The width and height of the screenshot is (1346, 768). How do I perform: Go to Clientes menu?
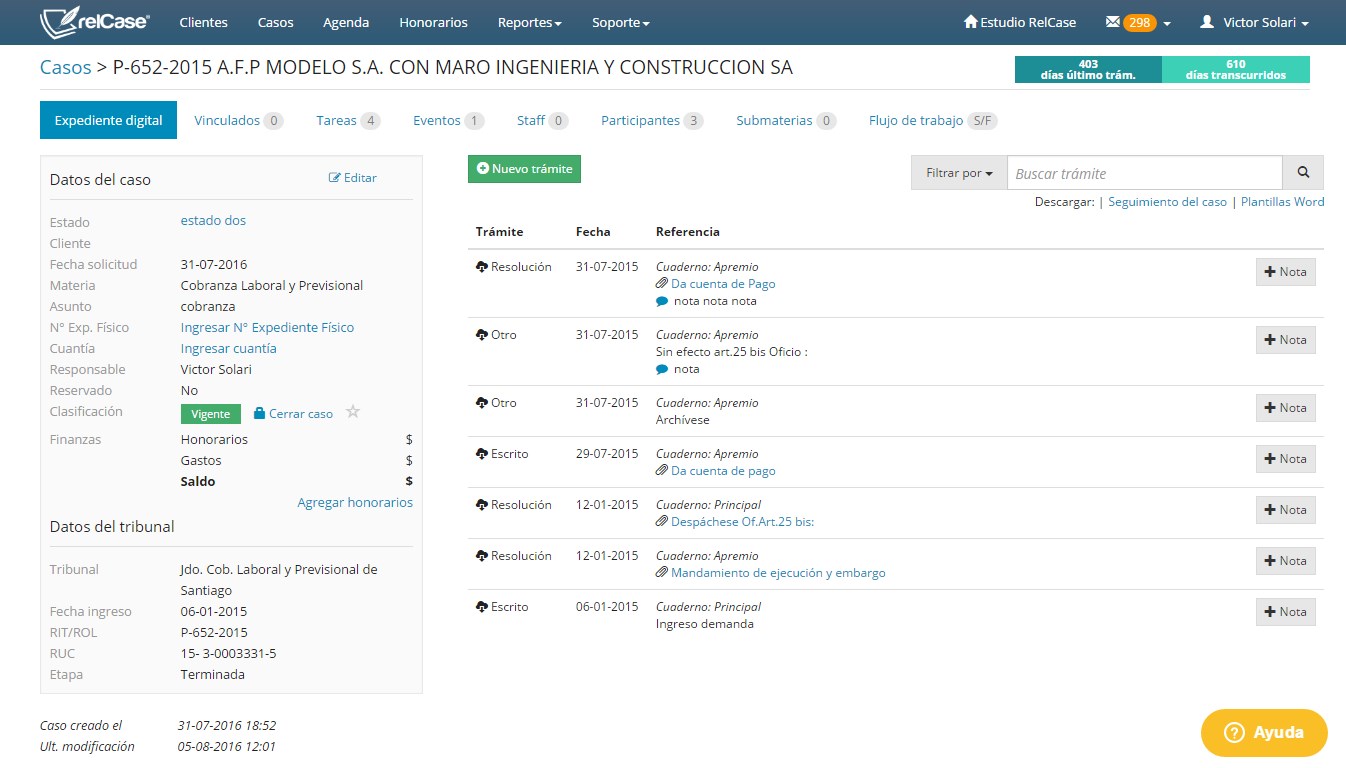pos(203,22)
